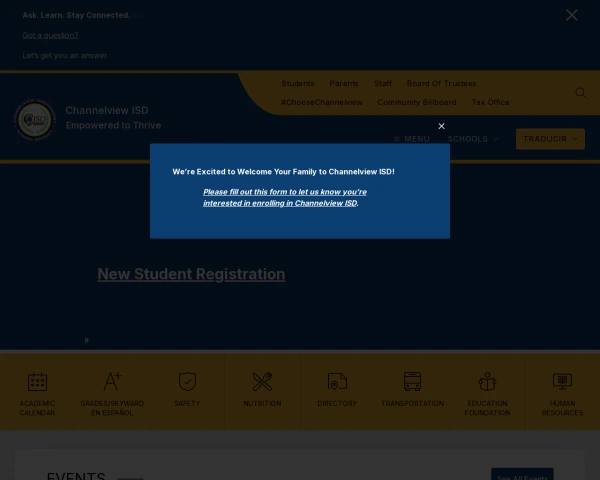Open the main MENU

point(412,139)
